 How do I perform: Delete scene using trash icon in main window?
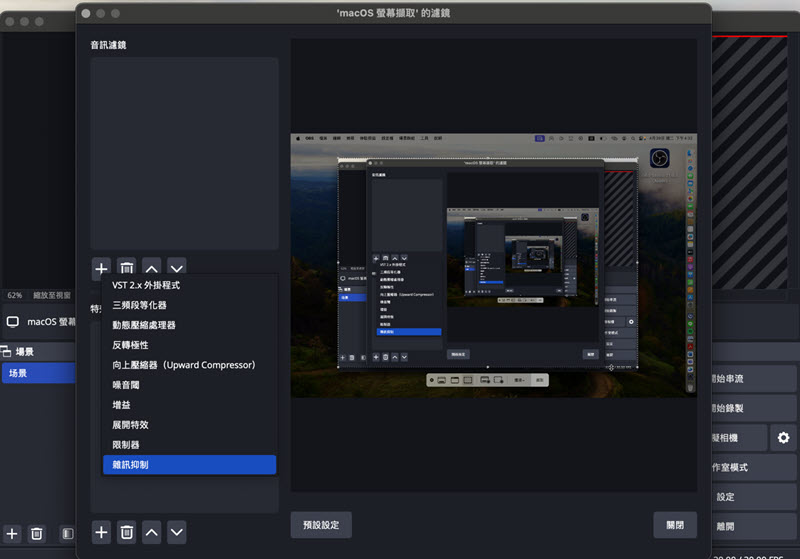point(37,534)
